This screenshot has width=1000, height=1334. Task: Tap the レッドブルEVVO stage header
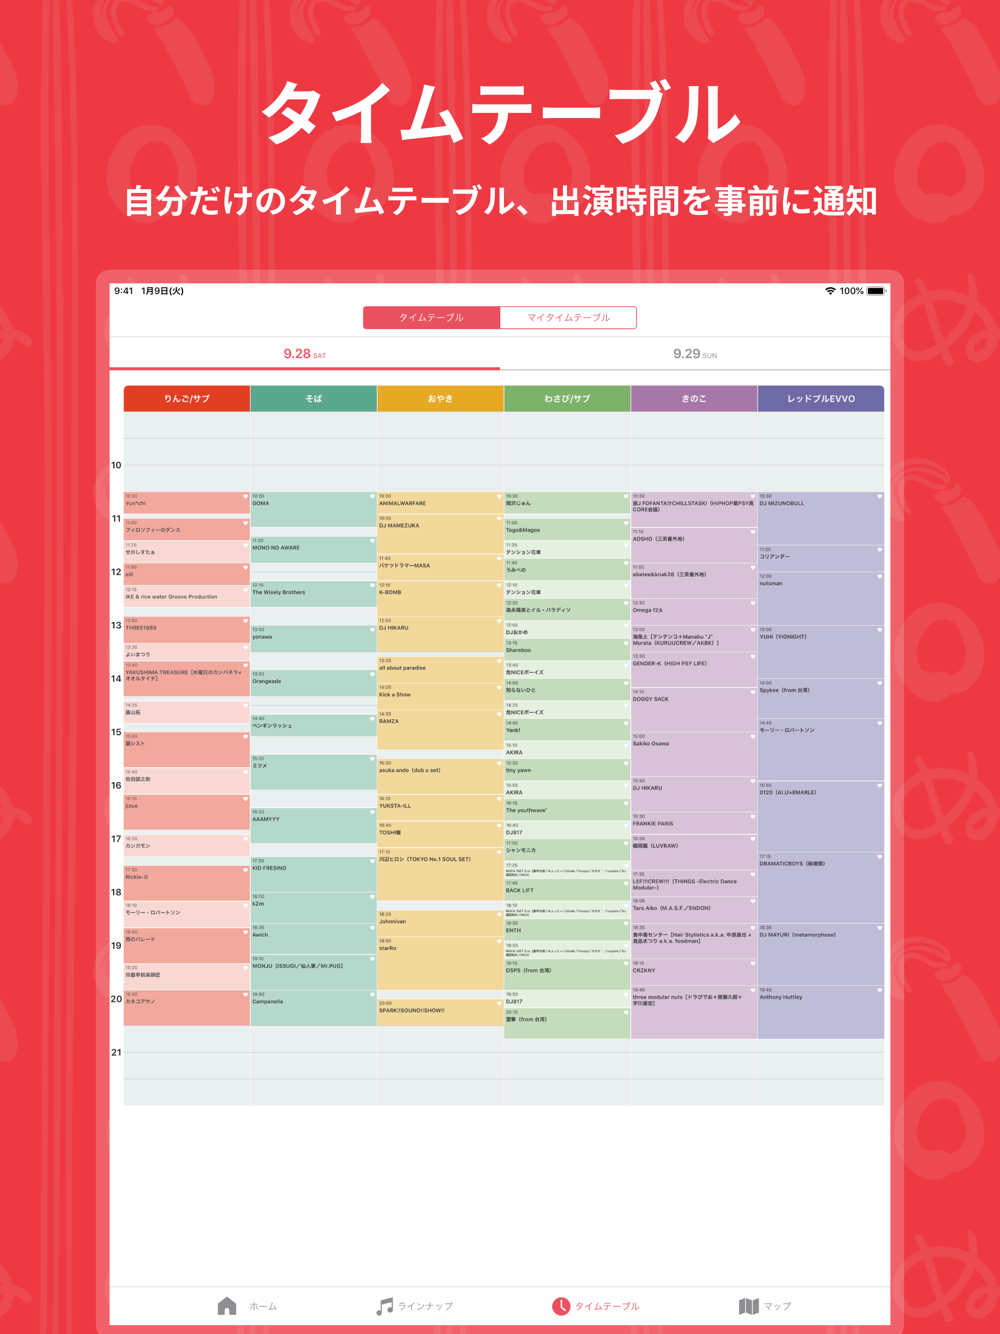821,398
